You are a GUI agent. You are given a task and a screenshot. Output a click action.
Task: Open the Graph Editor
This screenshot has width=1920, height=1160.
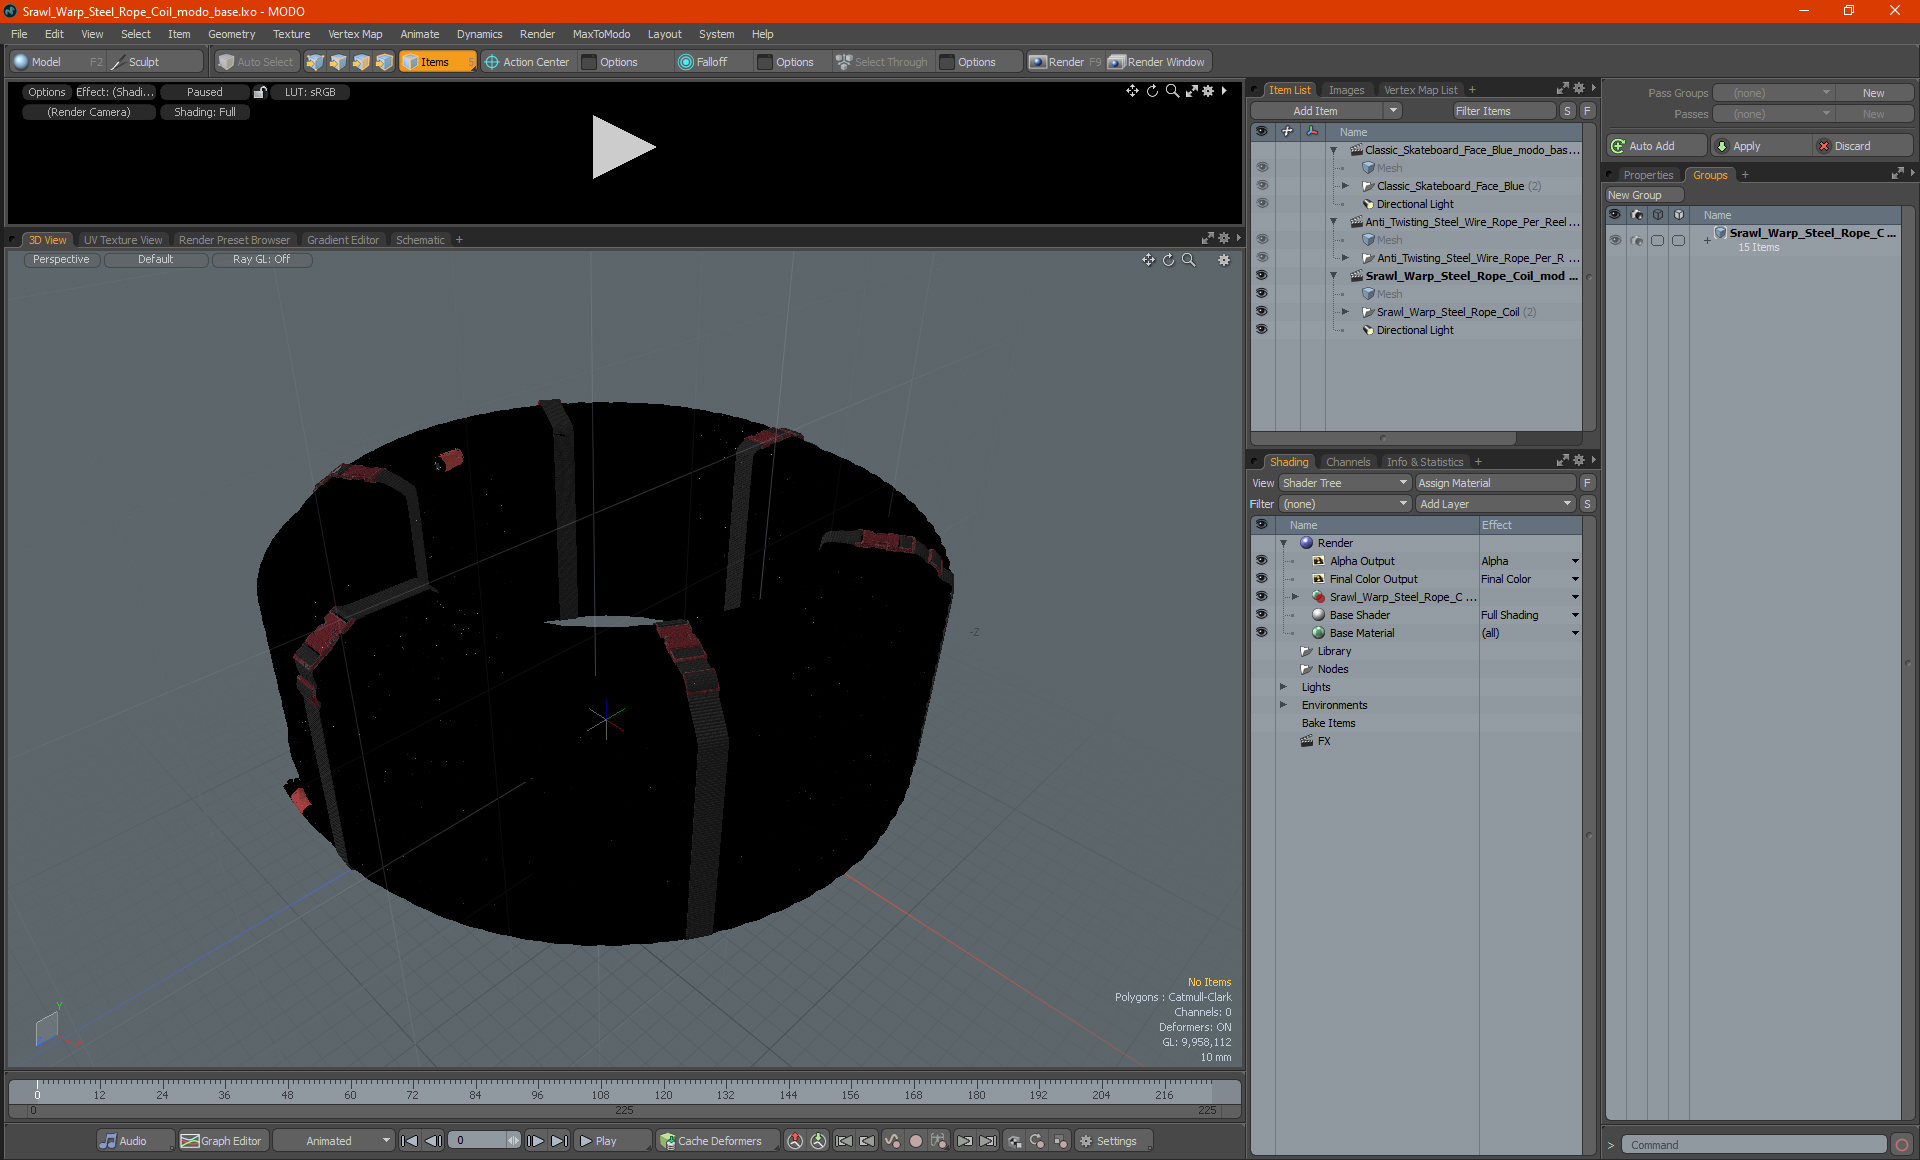(221, 1141)
